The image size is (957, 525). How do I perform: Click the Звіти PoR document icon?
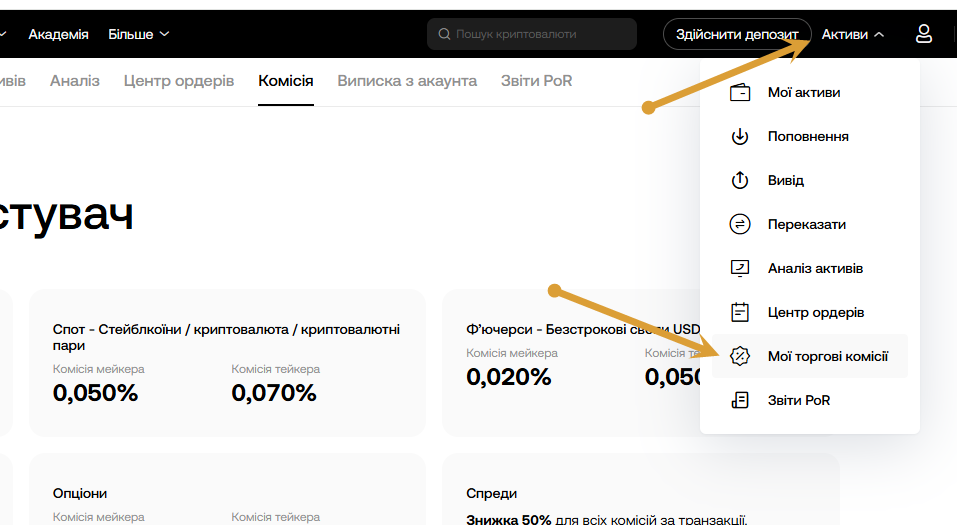coord(740,401)
